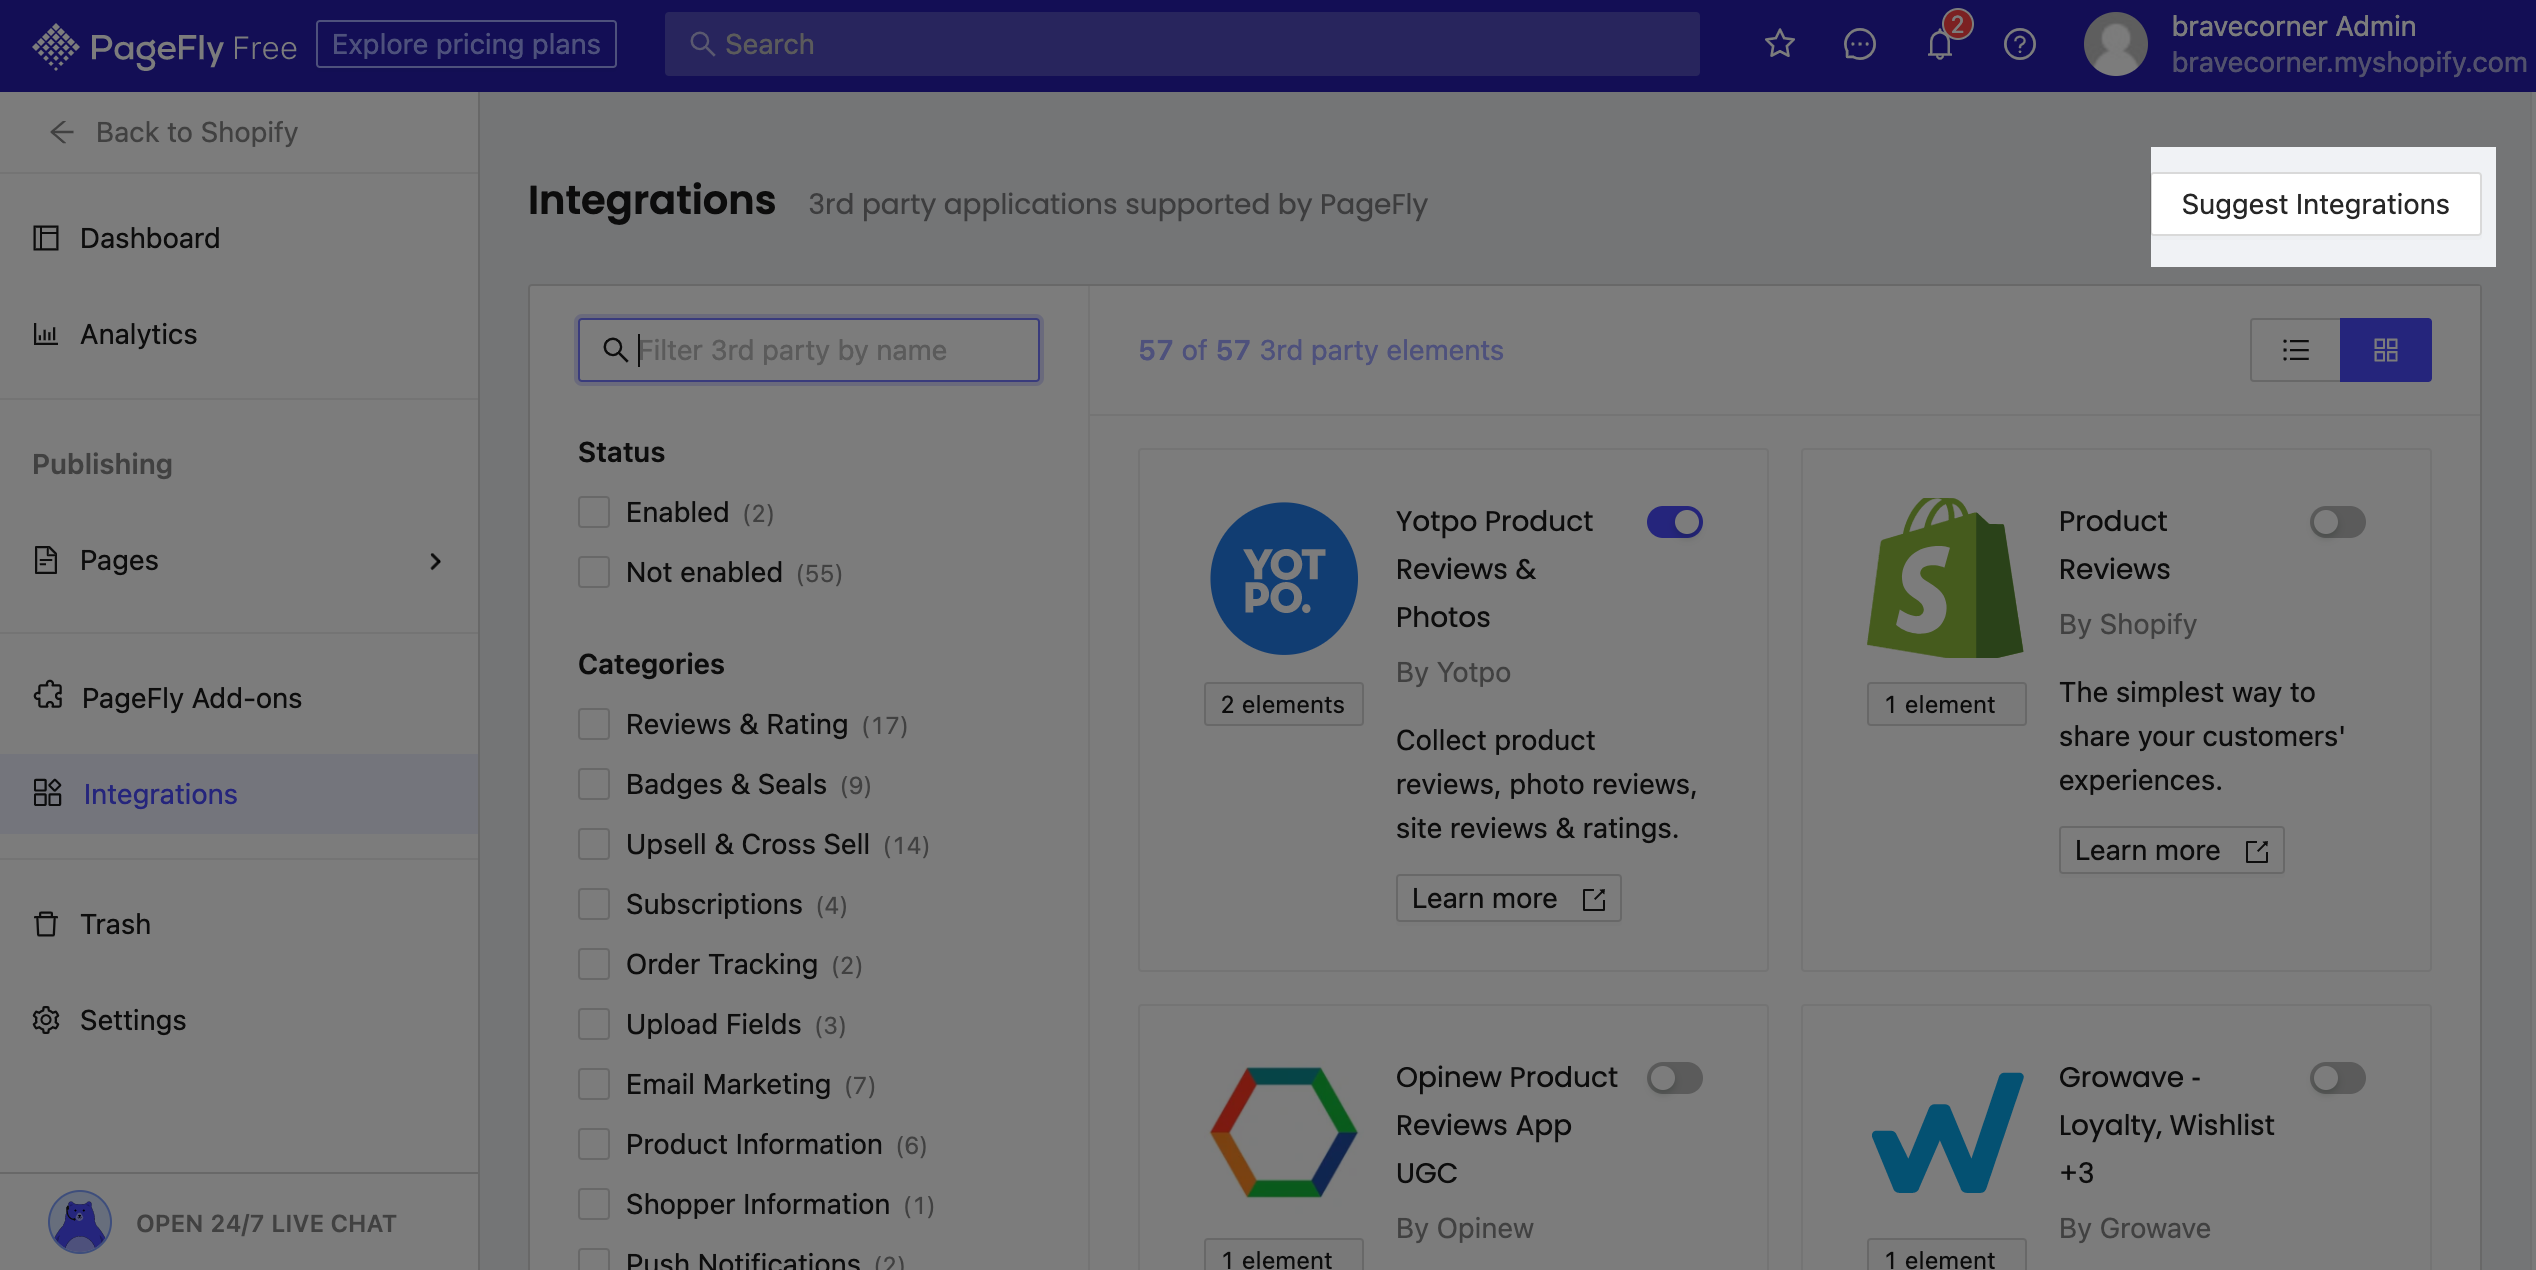The image size is (2536, 1270).
Task: Click the Analytics chart icon
Action: (46, 334)
